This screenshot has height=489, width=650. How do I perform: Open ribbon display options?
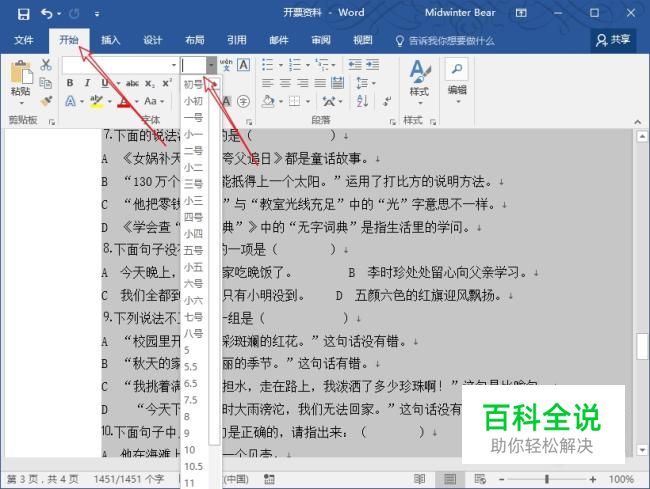521,13
